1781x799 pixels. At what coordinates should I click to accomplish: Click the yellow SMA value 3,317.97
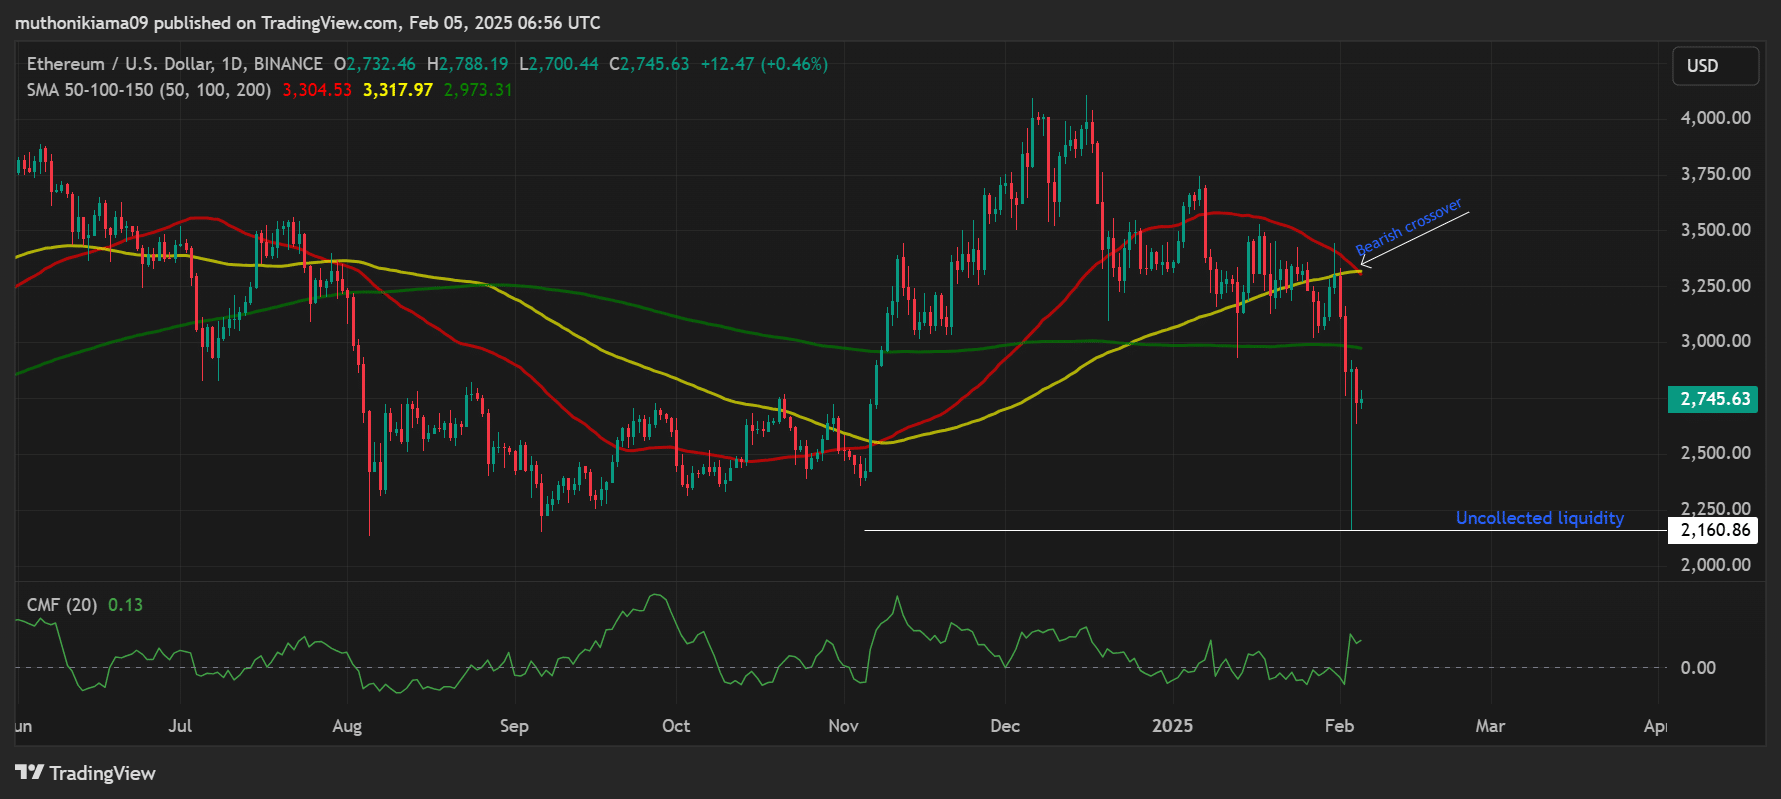click(x=397, y=90)
